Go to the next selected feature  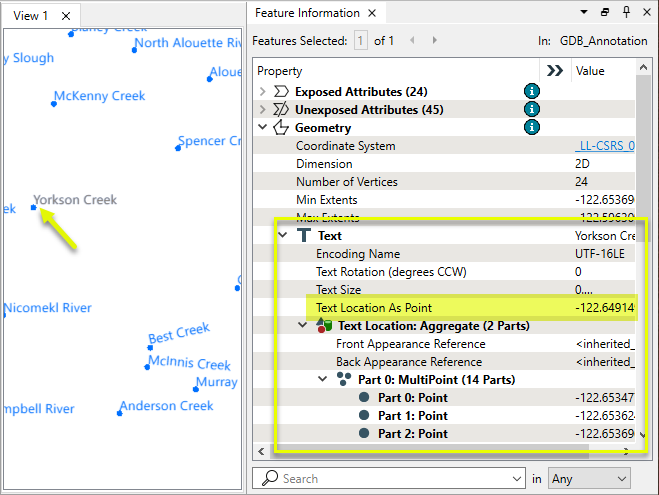click(x=435, y=41)
